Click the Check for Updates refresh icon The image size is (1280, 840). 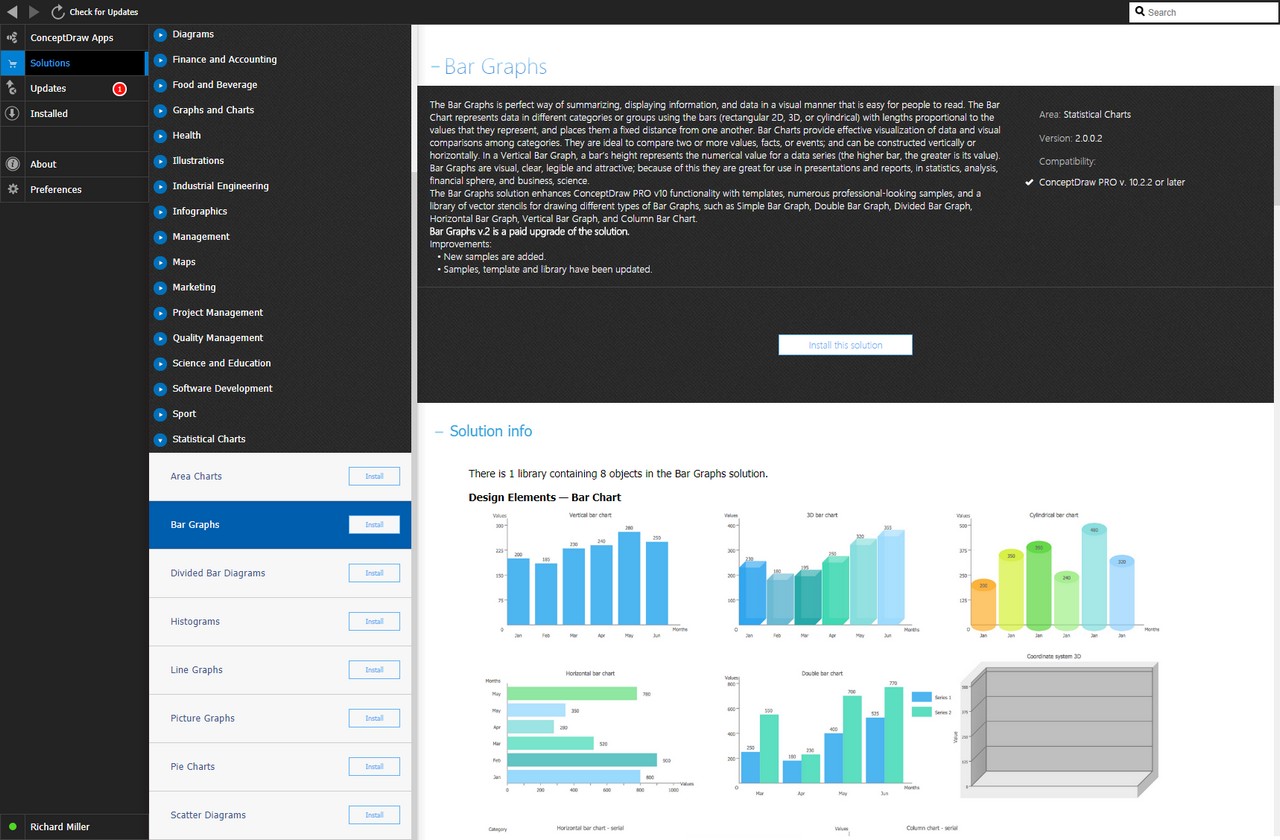tap(57, 12)
